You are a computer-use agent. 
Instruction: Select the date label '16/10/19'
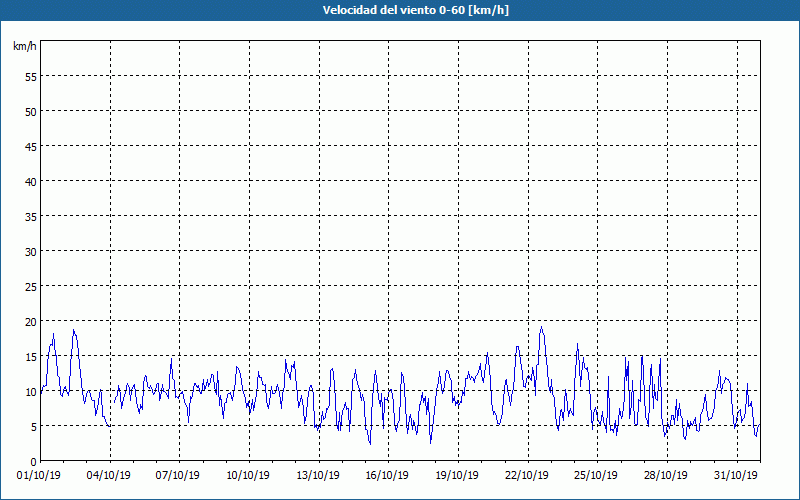(387, 476)
